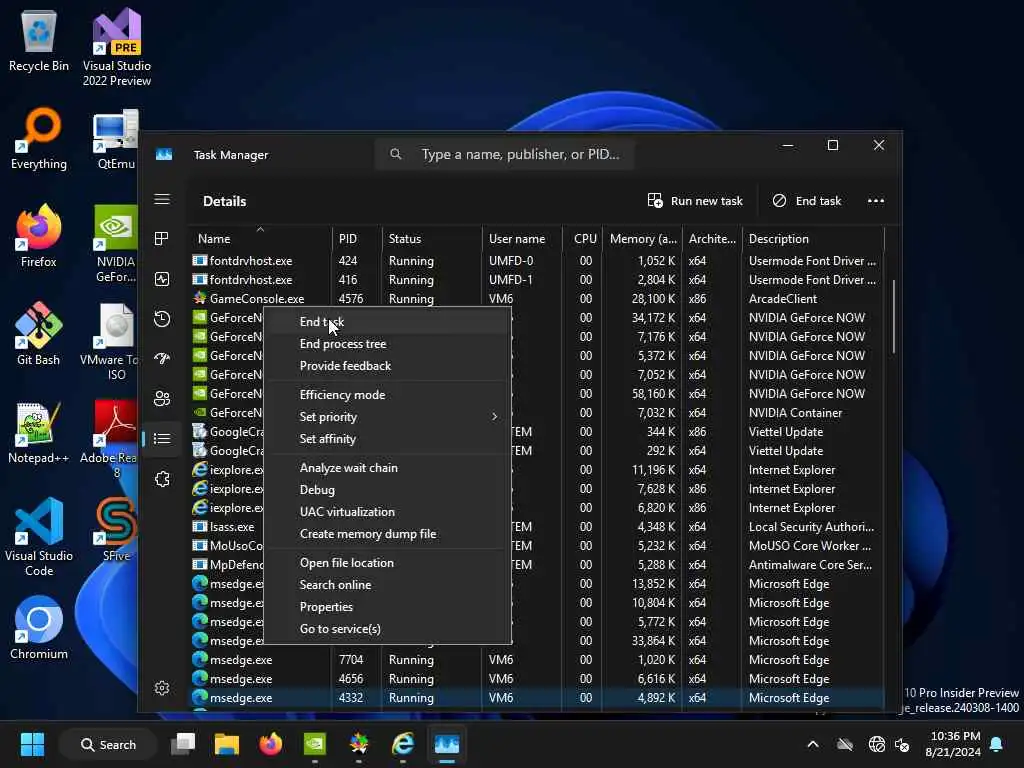Click the three-dot more options button
Screen dimensions: 1024x768
point(876,200)
